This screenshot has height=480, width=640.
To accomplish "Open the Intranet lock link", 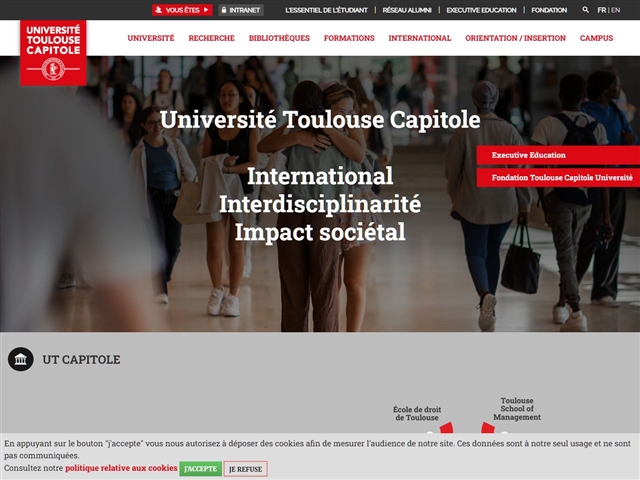I will (241, 10).
